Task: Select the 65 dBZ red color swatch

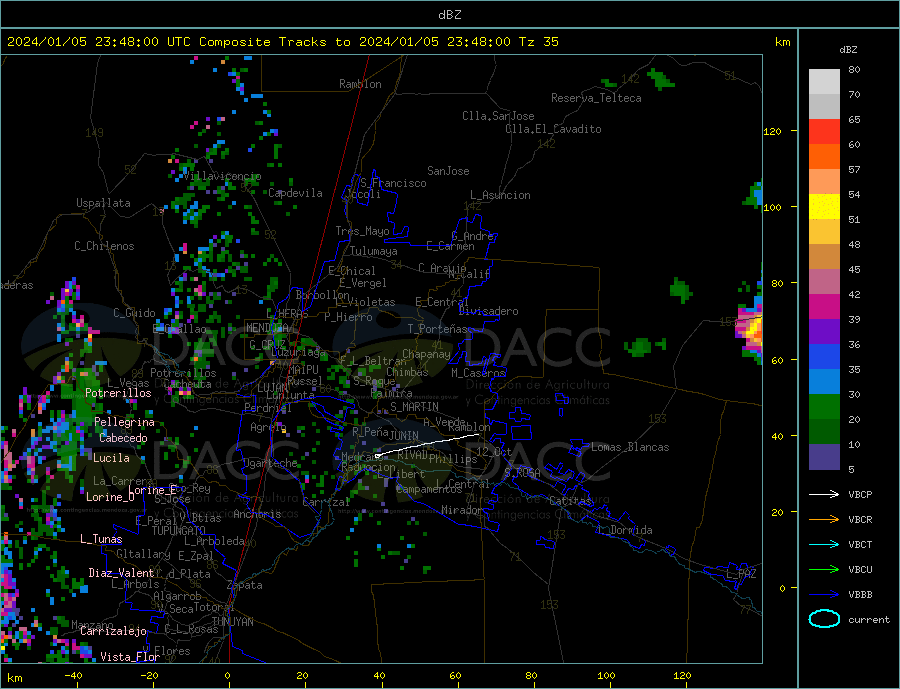Action: [824, 131]
